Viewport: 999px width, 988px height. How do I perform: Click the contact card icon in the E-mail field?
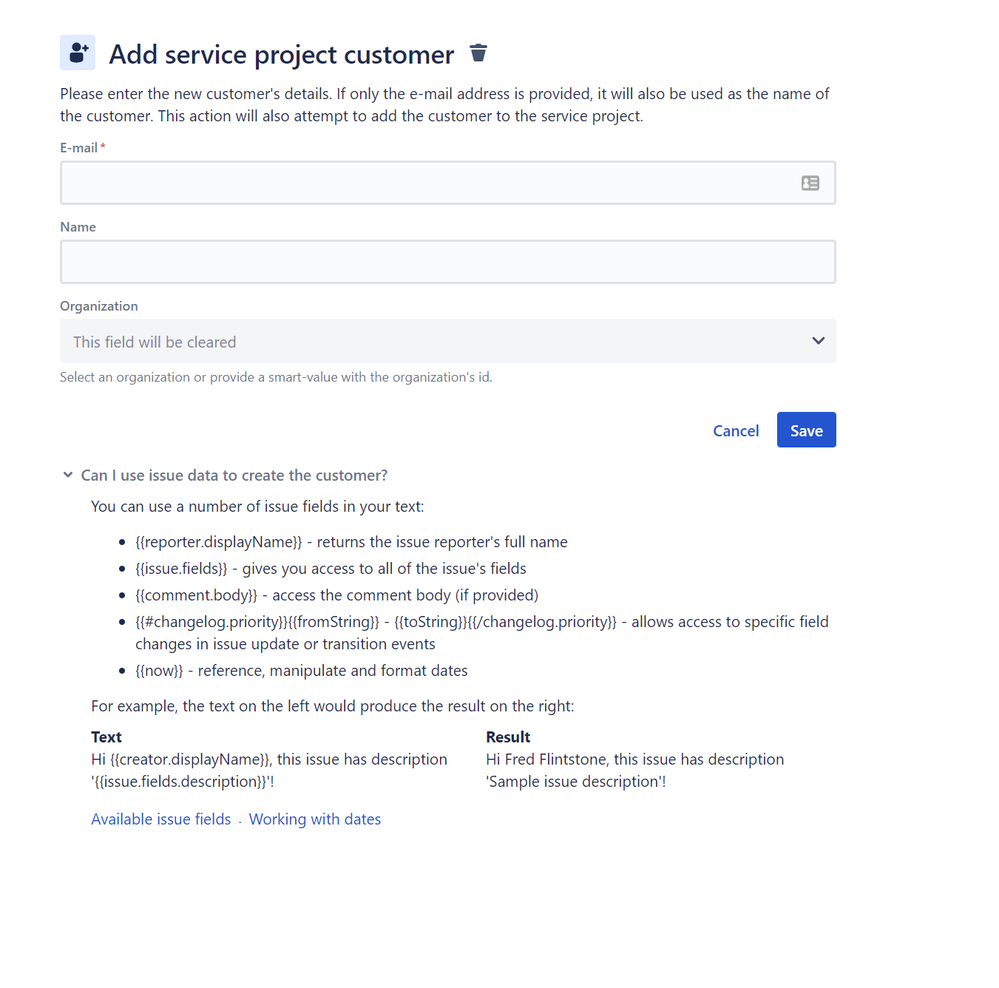click(810, 182)
